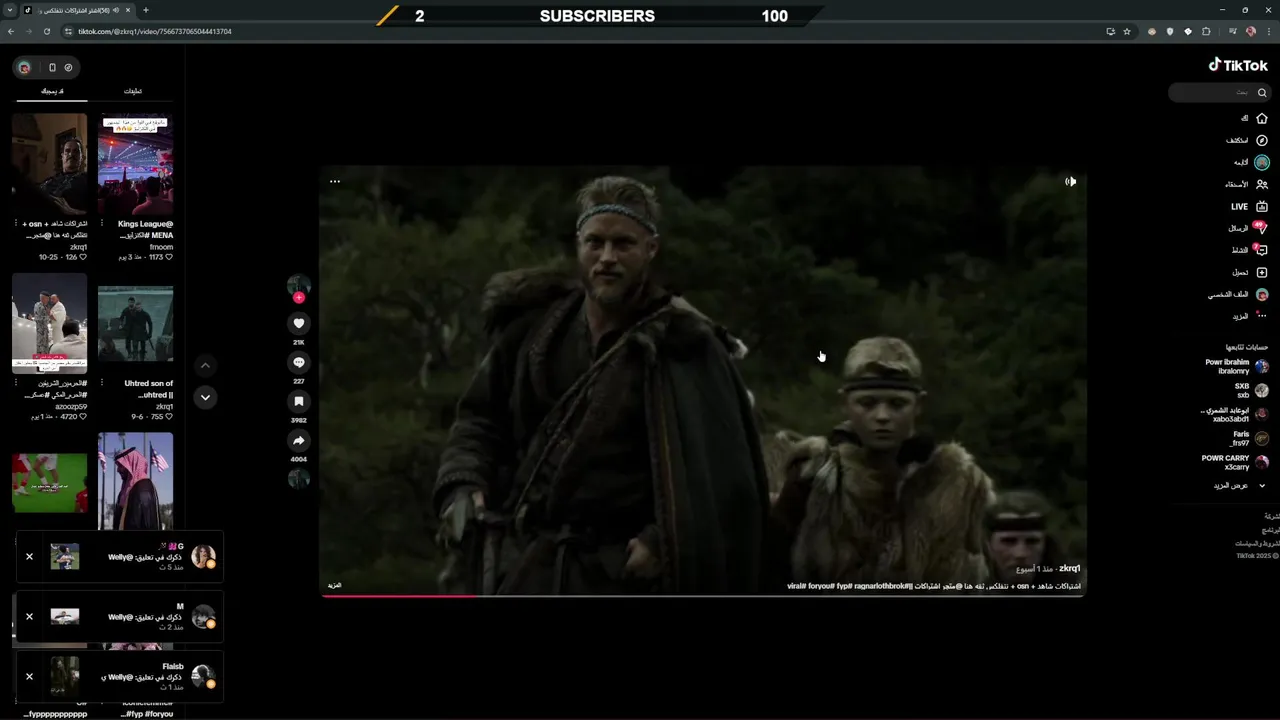The height and width of the screenshot is (720, 1280).
Task: Toggle video mute speaker icon
Action: pos(1070,181)
